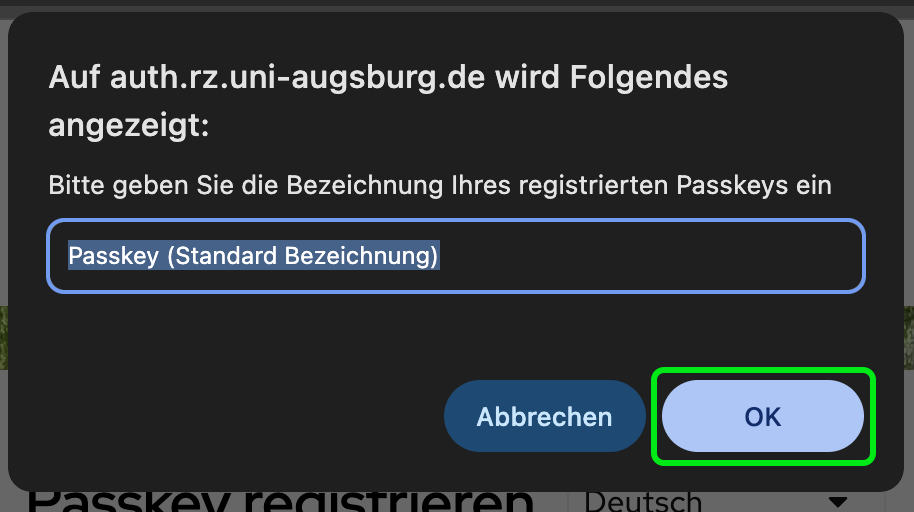
Task: Click the 'Bitte geben Sie die Bezeichnung' prompt message
Action: click(440, 185)
